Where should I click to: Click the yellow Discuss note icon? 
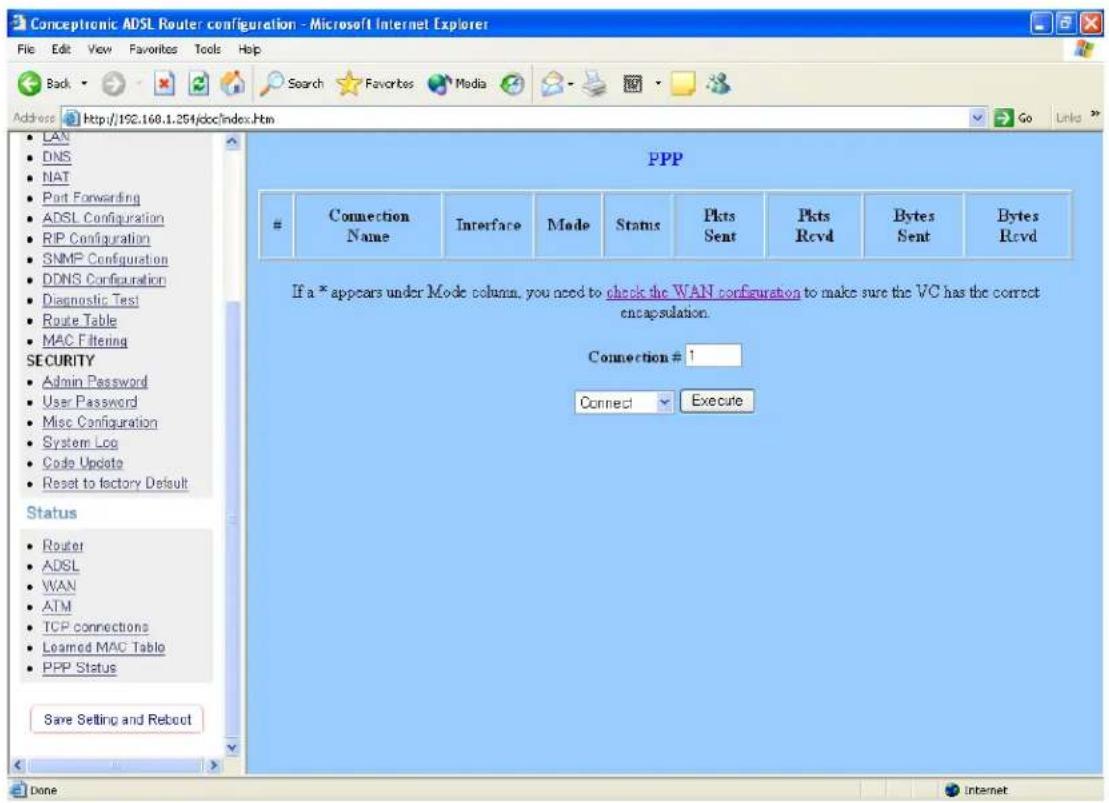tap(683, 84)
